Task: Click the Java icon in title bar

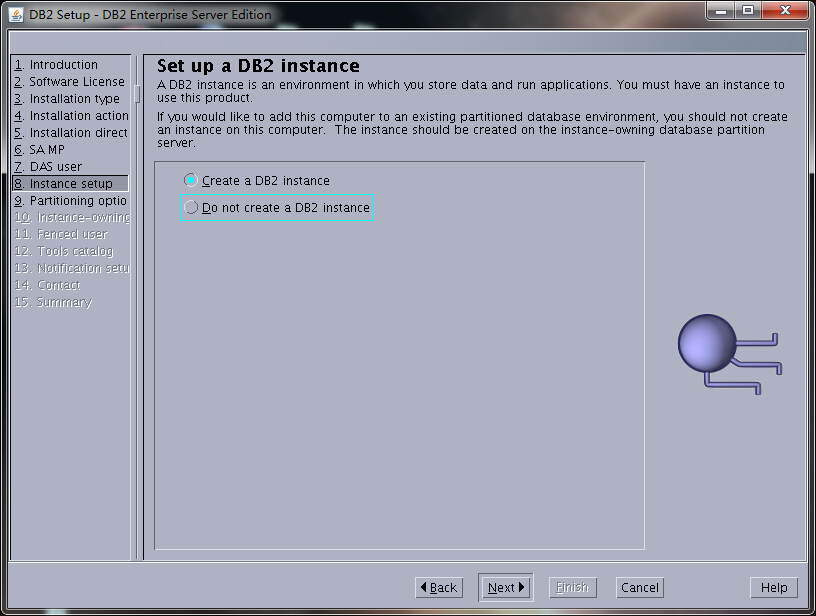Action: coord(16,15)
